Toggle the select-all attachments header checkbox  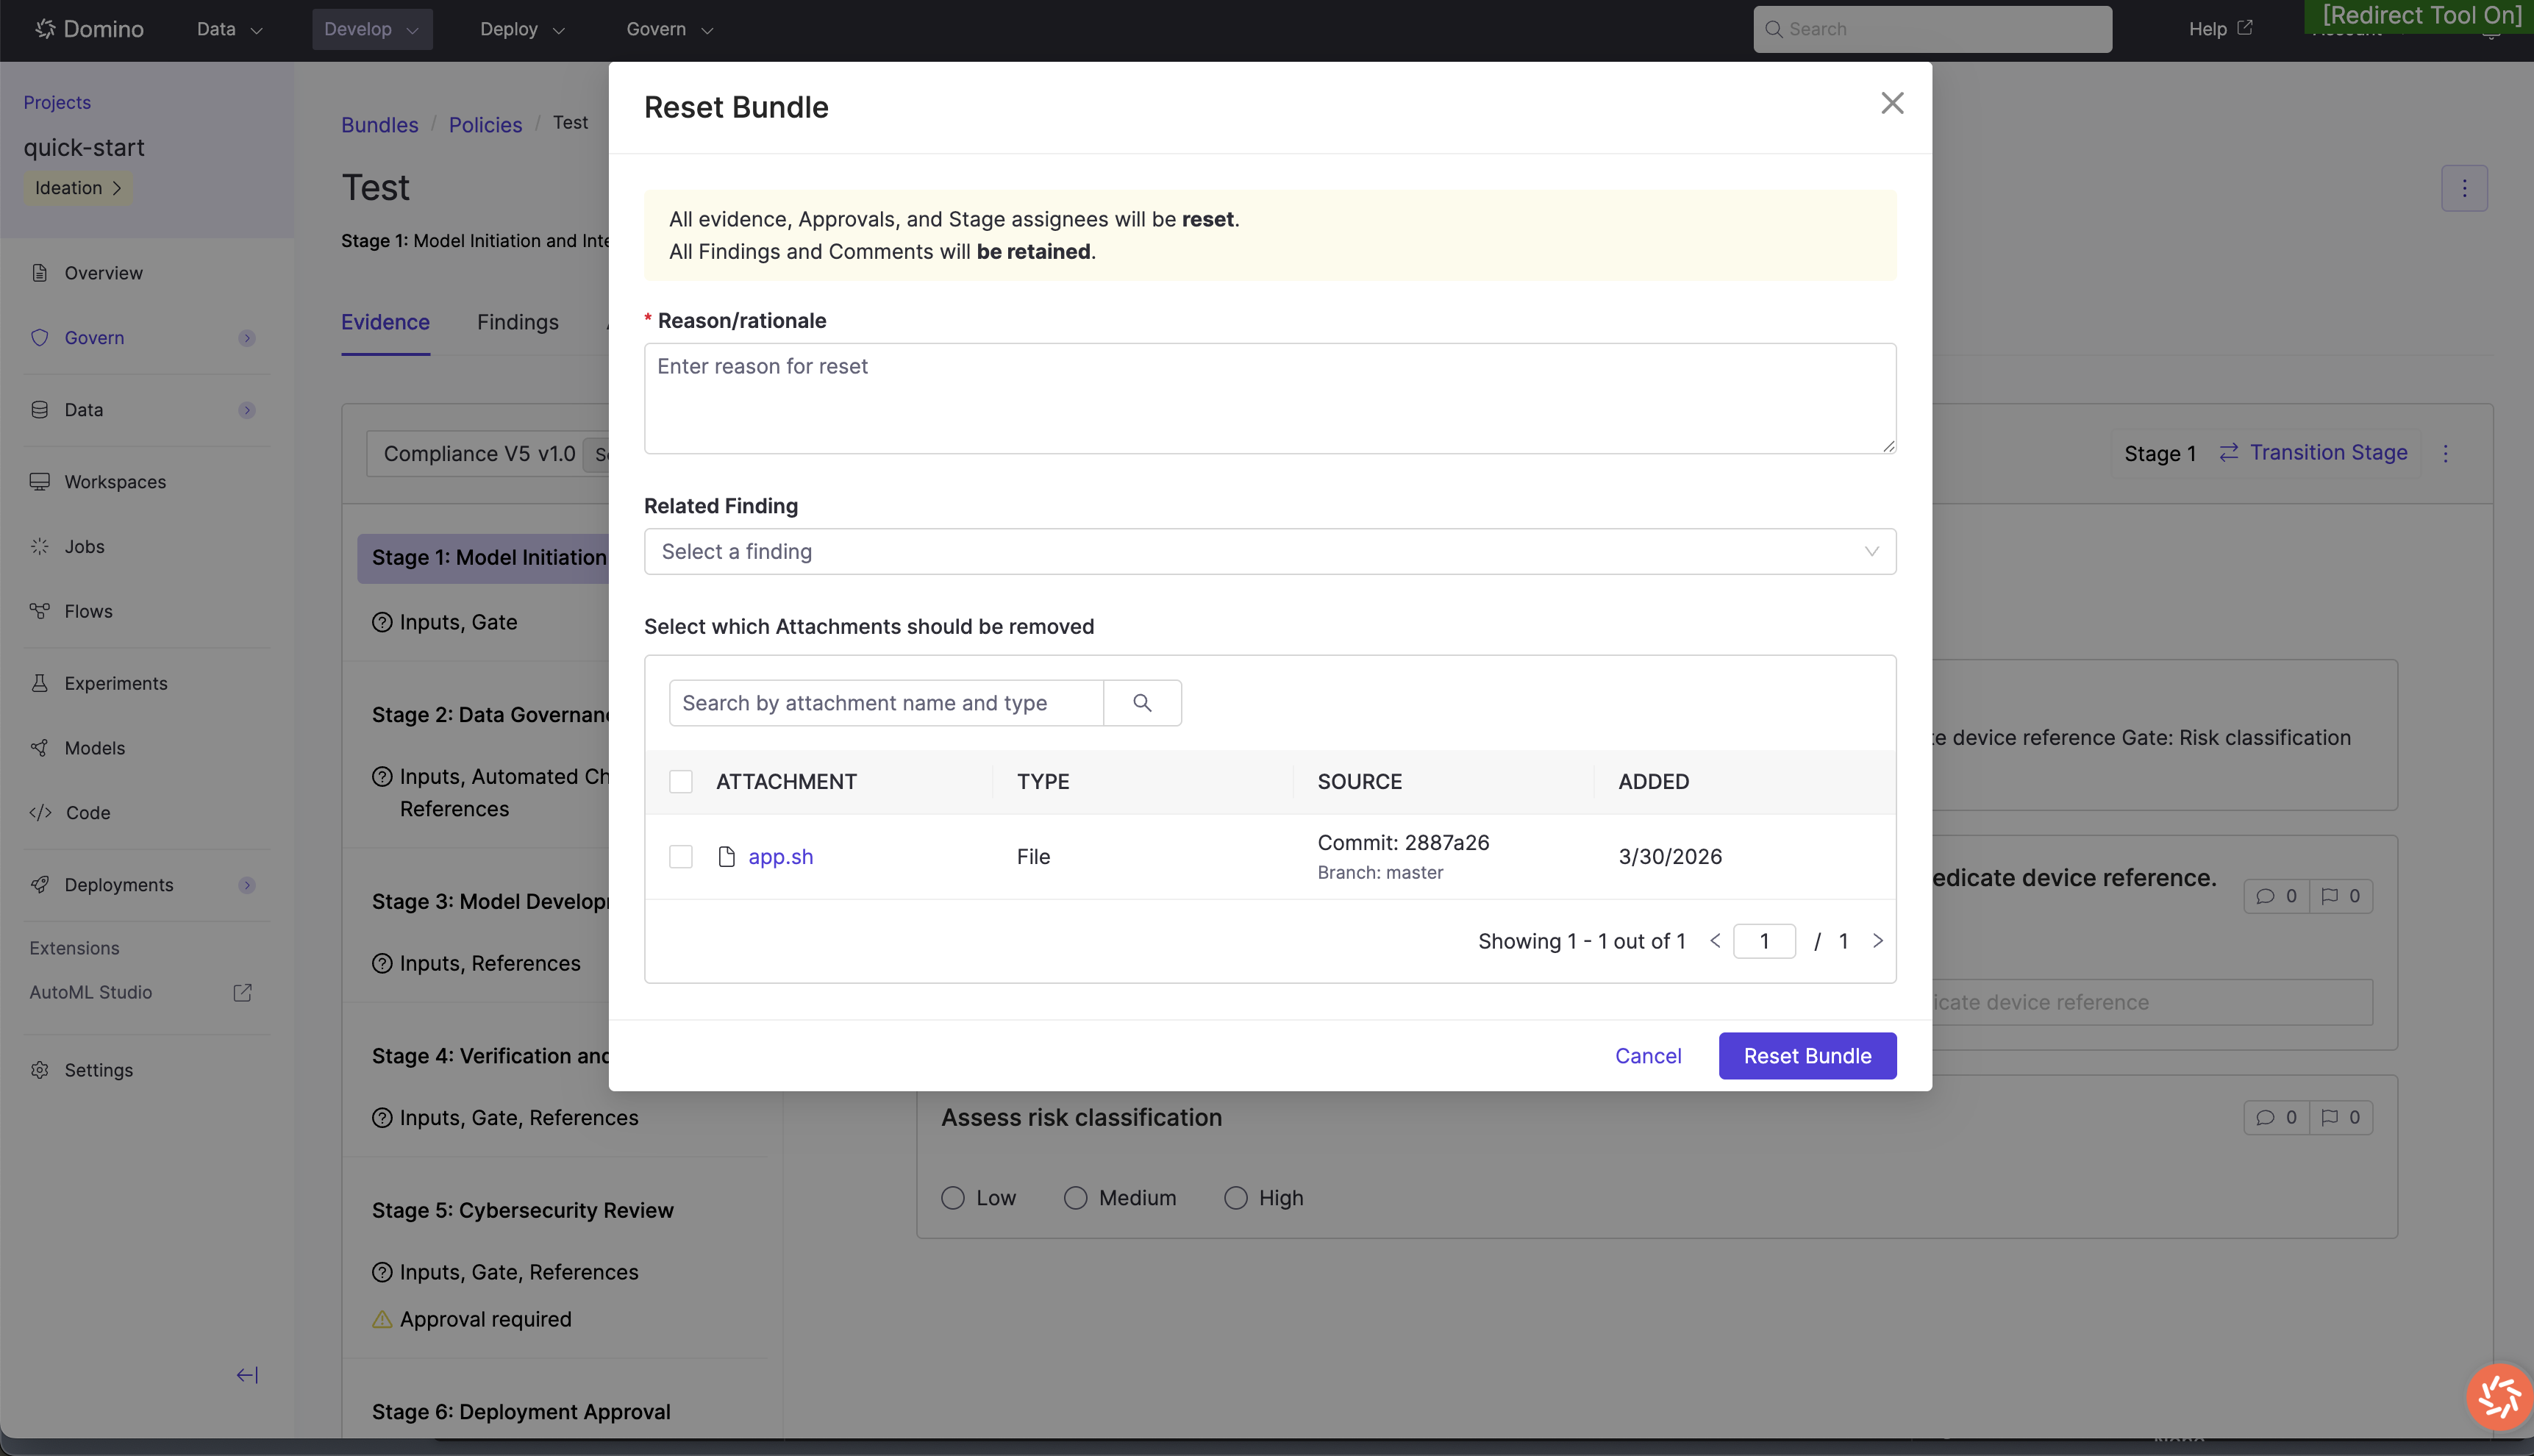point(681,782)
